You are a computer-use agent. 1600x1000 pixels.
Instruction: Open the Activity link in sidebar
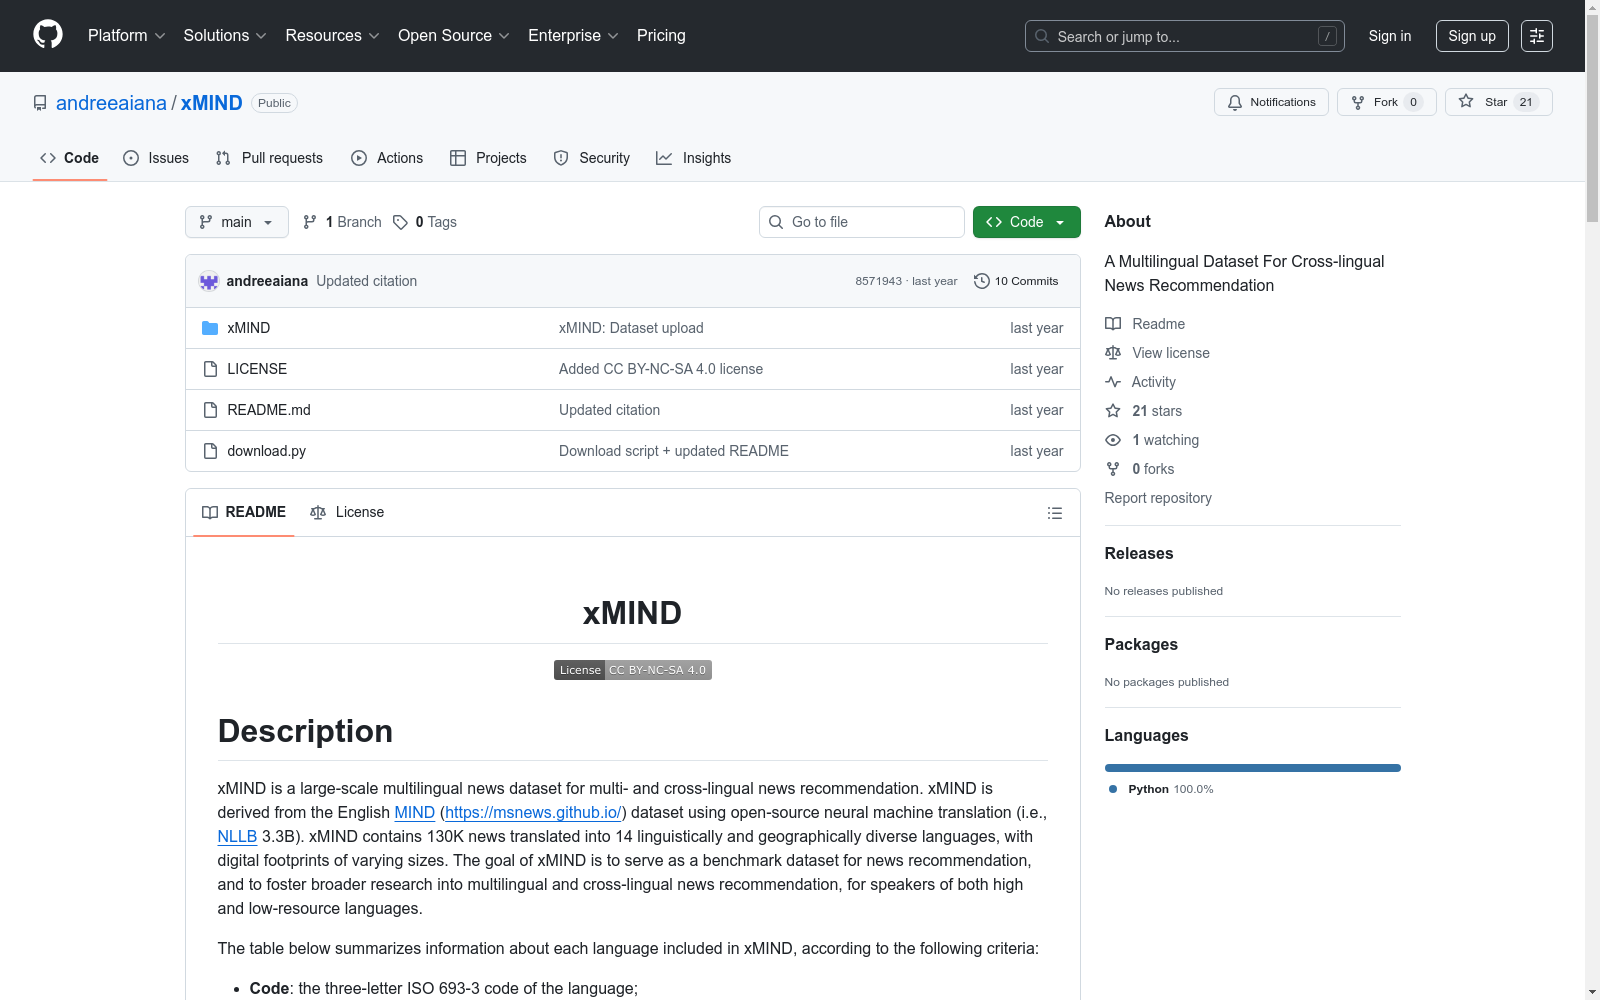click(1141, 382)
